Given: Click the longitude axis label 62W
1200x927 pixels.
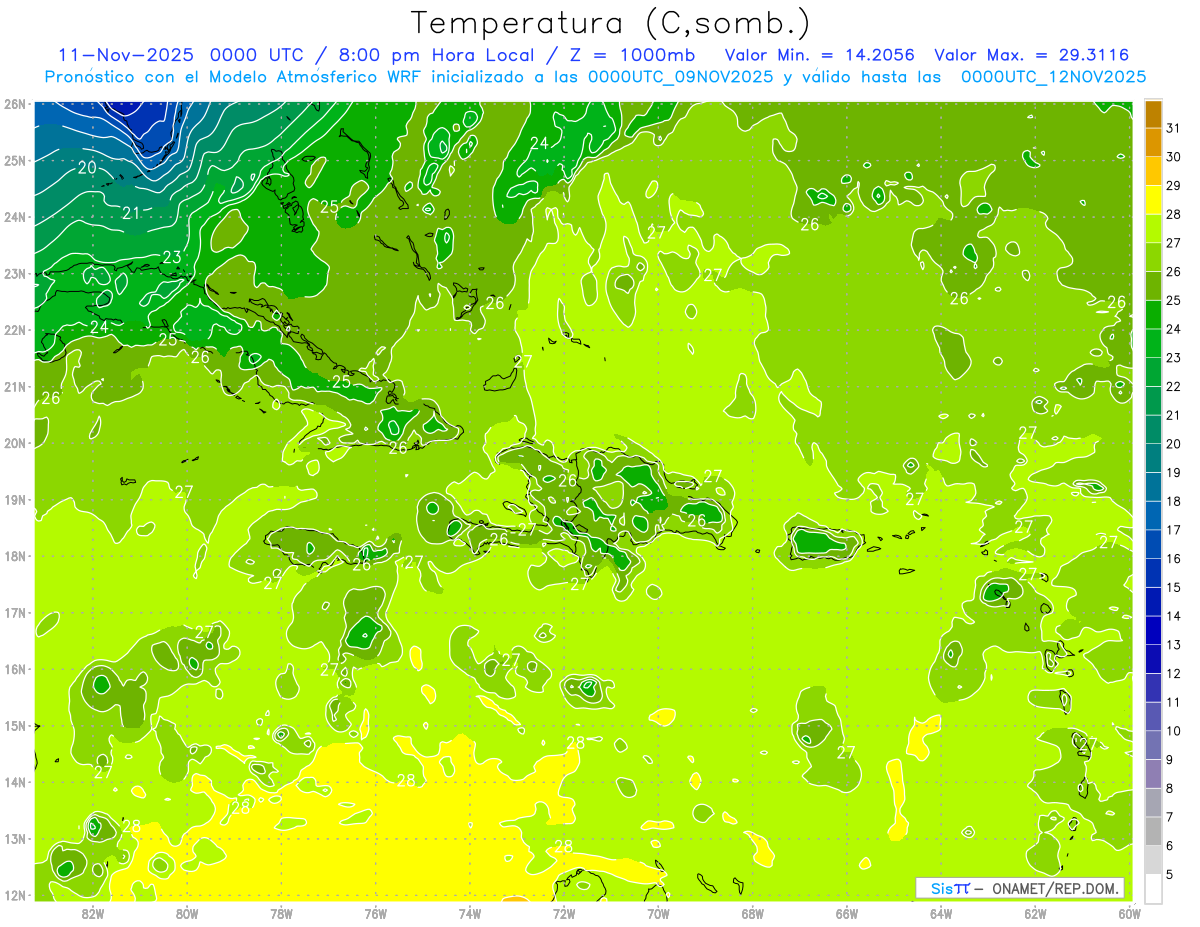Looking at the screenshot, I should pos(1035,913).
